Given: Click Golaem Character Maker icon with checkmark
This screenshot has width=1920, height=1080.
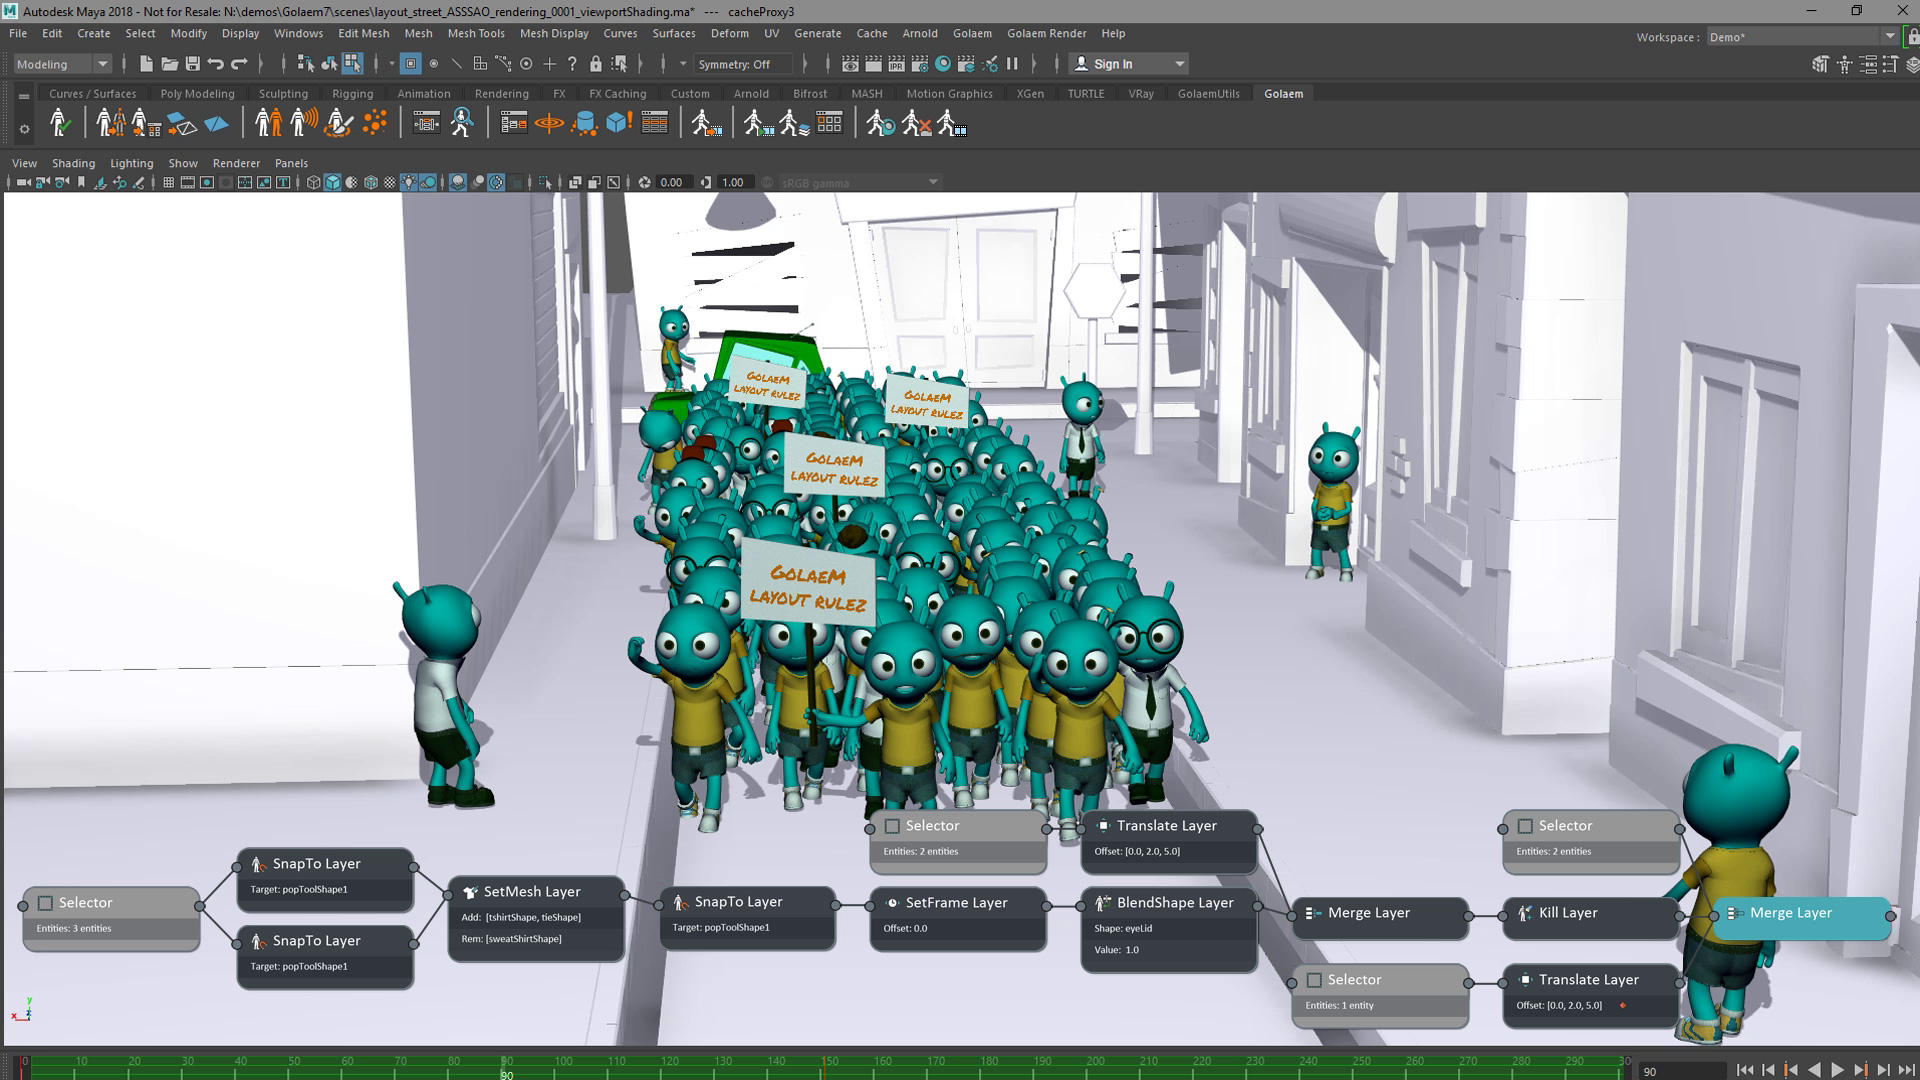Looking at the screenshot, I should click(x=60, y=123).
